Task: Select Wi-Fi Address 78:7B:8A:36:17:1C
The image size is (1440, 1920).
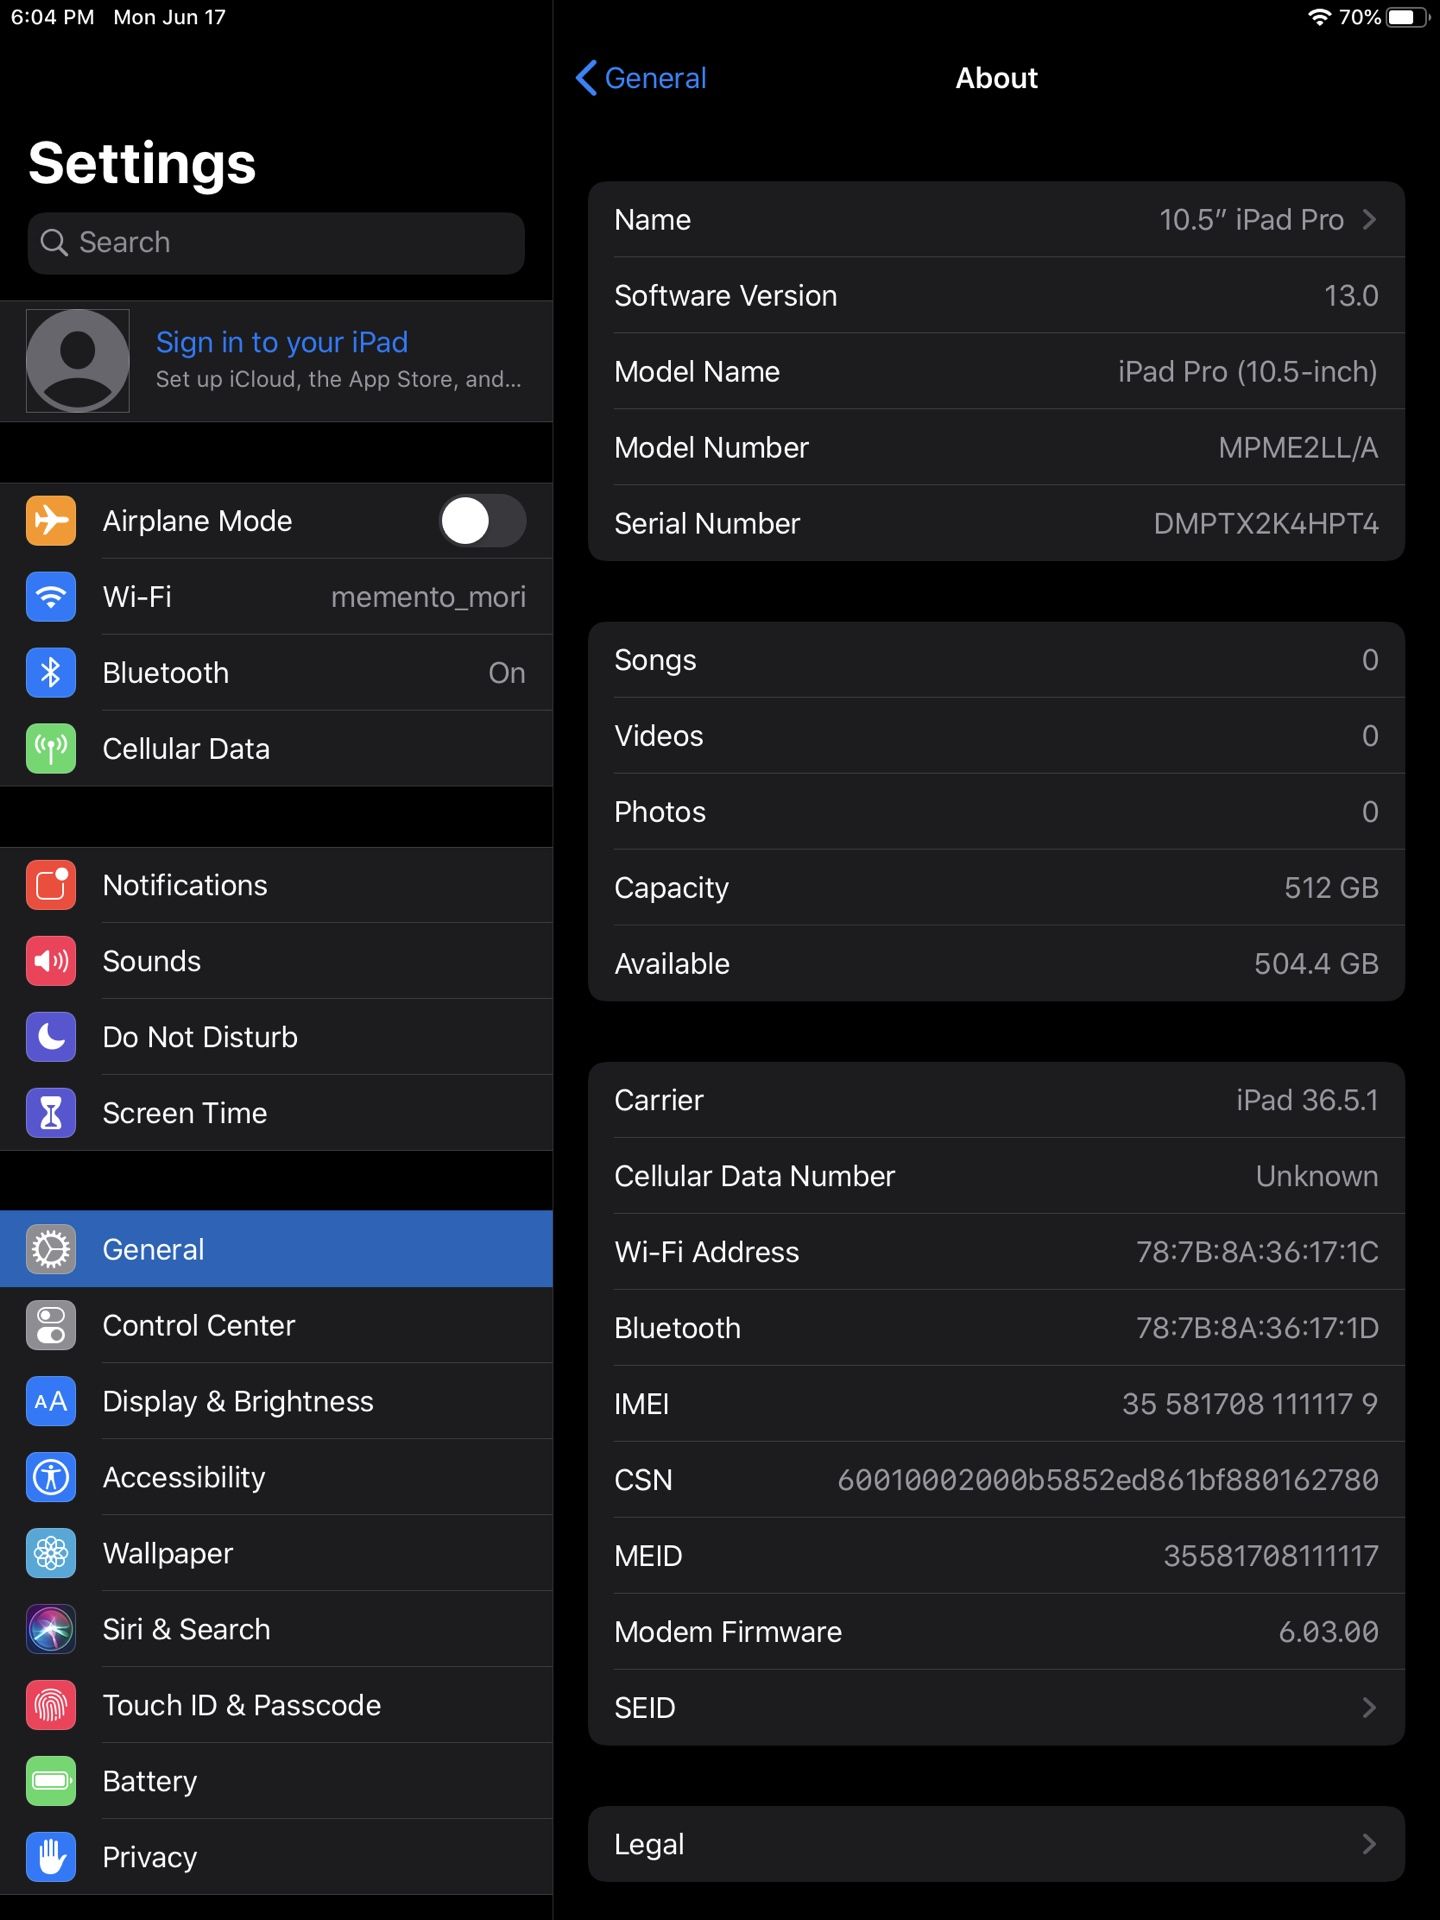Action: (1257, 1251)
